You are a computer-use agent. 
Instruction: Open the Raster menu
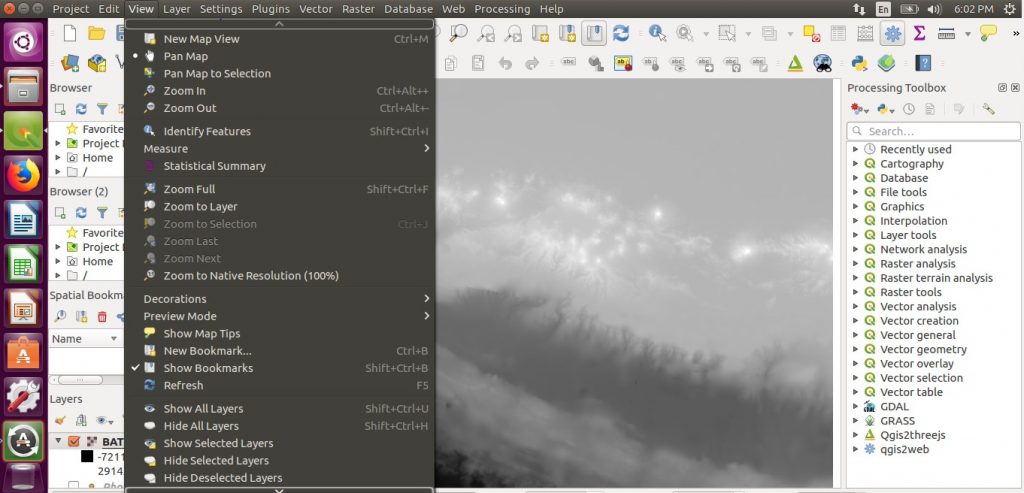coord(359,9)
